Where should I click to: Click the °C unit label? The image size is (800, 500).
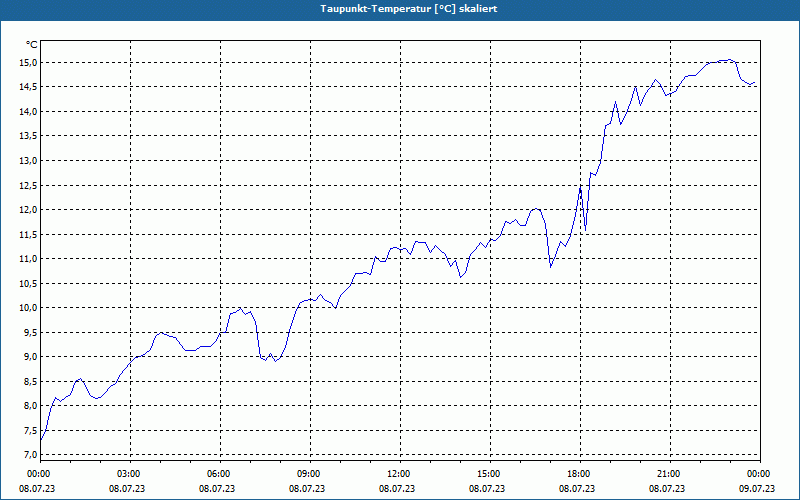[x=32, y=45]
